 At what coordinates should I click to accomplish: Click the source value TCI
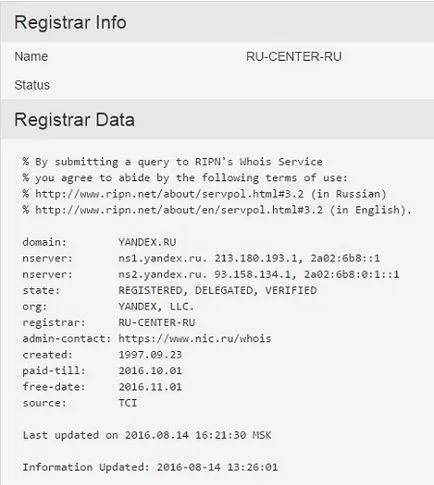(128, 403)
